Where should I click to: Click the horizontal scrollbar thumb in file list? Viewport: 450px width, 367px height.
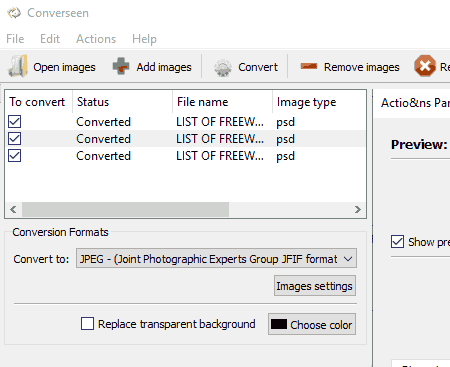pos(125,209)
